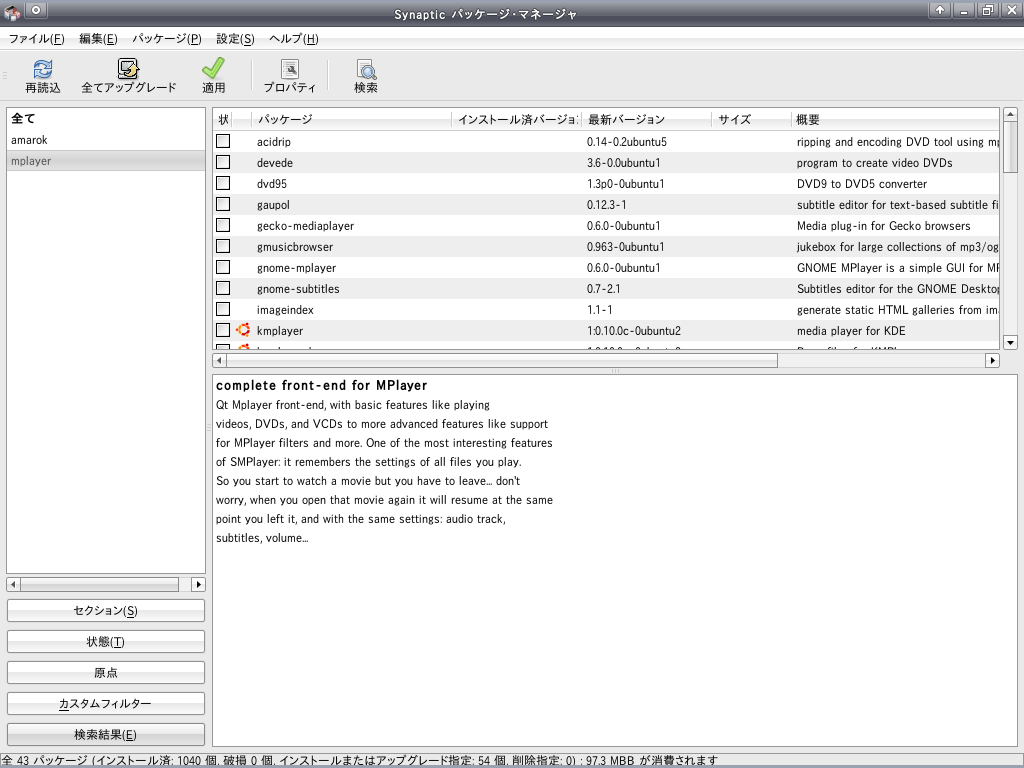Click version 0.963-0ubuntu1 of gmusicbrowser

click(x=625, y=247)
